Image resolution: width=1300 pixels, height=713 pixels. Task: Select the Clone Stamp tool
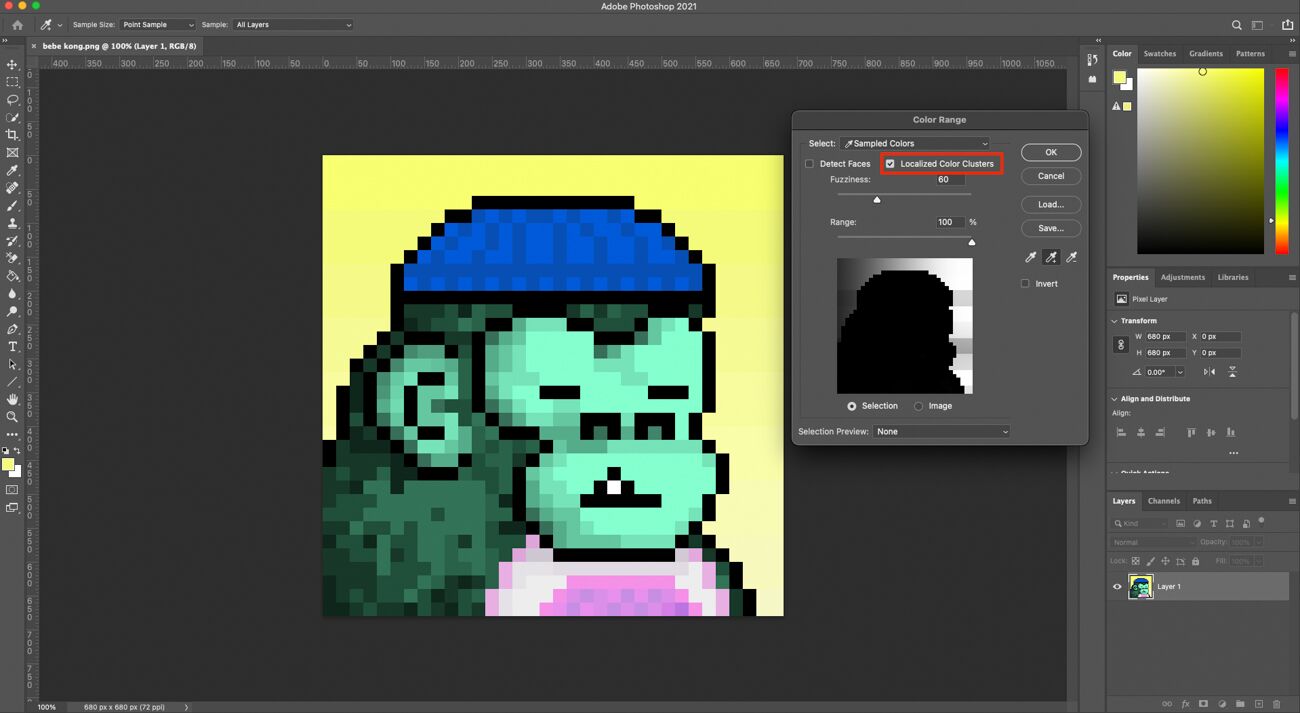[12, 224]
